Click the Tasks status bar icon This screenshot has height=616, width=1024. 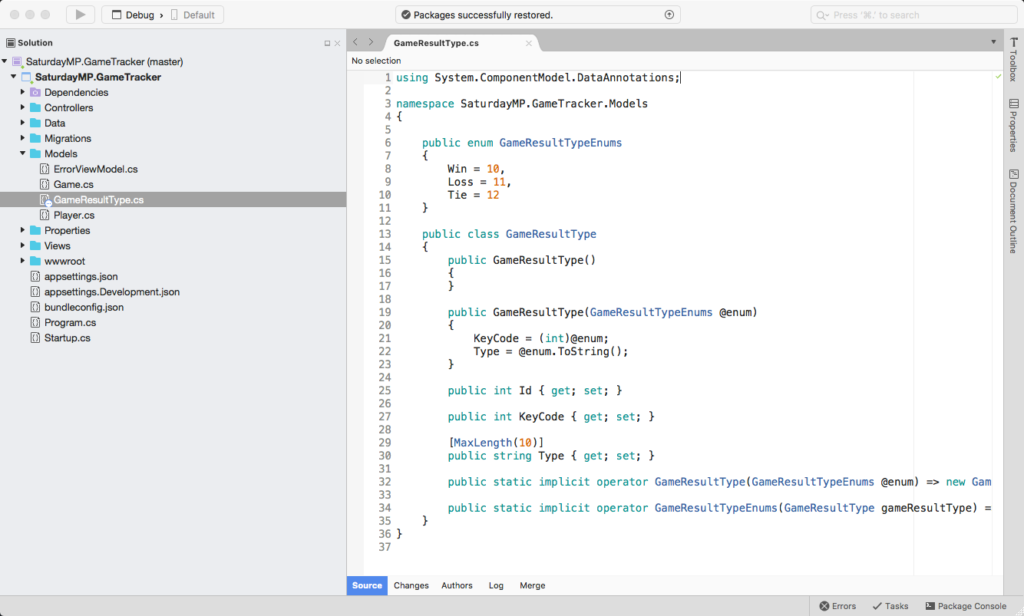click(889, 605)
